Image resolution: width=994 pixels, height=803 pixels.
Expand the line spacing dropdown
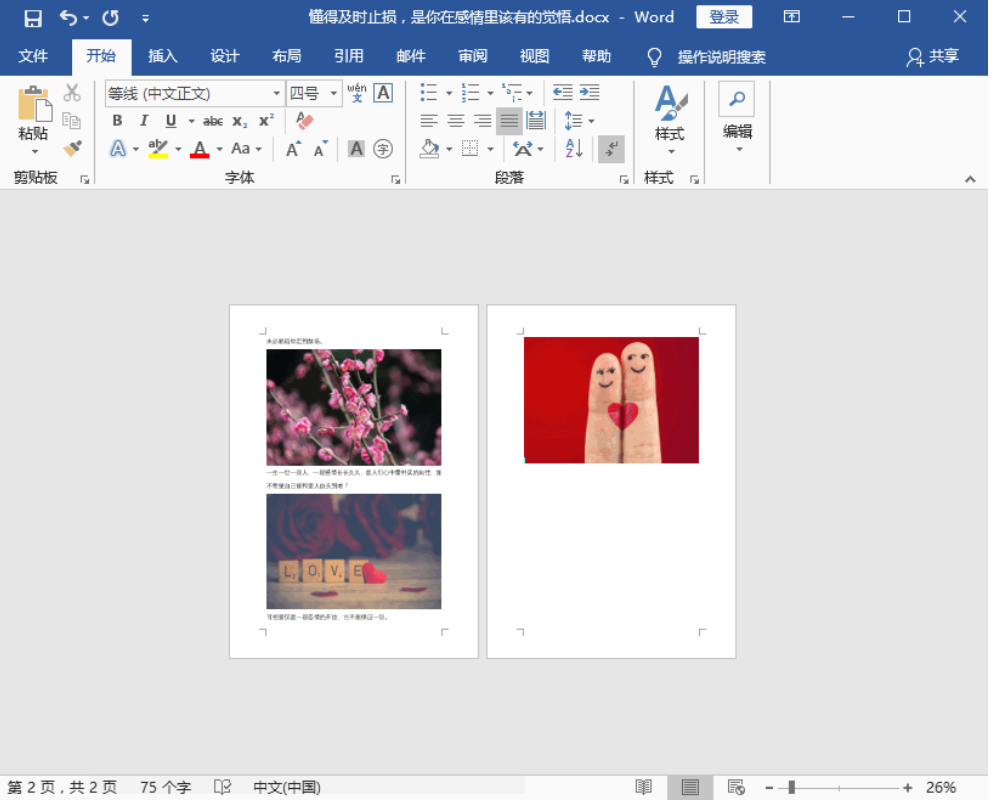[x=591, y=121]
